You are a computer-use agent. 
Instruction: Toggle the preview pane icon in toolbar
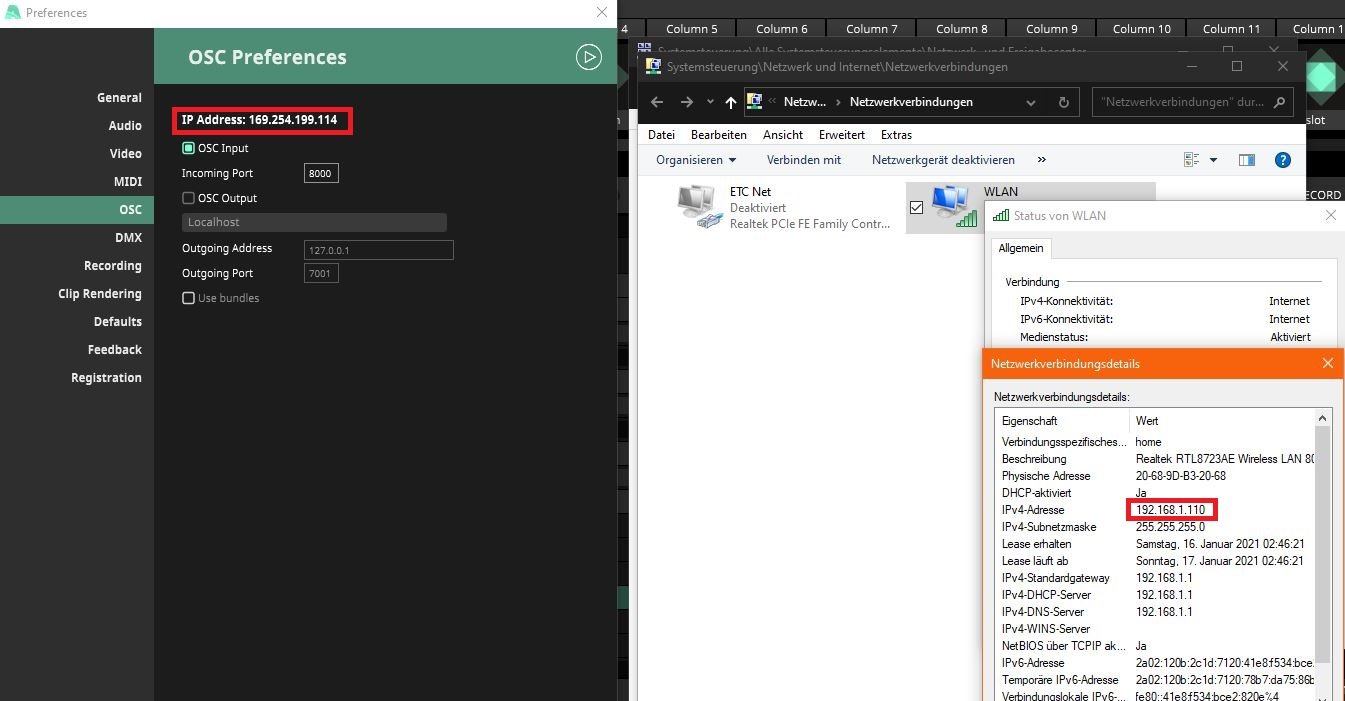pyautogui.click(x=1246, y=160)
